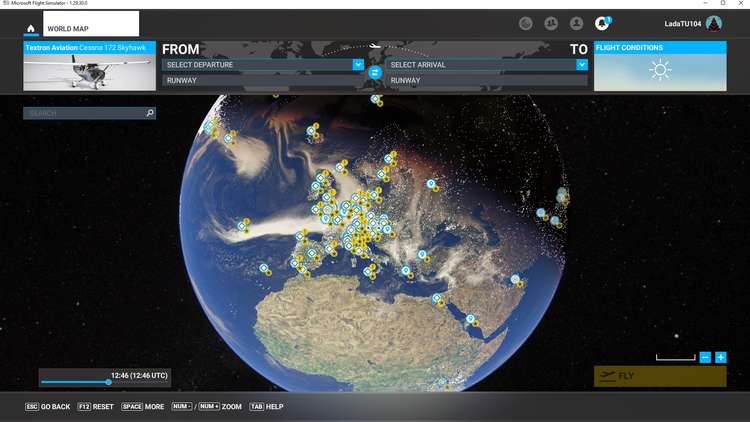Expand the arrival dropdown arrow

[582, 65]
